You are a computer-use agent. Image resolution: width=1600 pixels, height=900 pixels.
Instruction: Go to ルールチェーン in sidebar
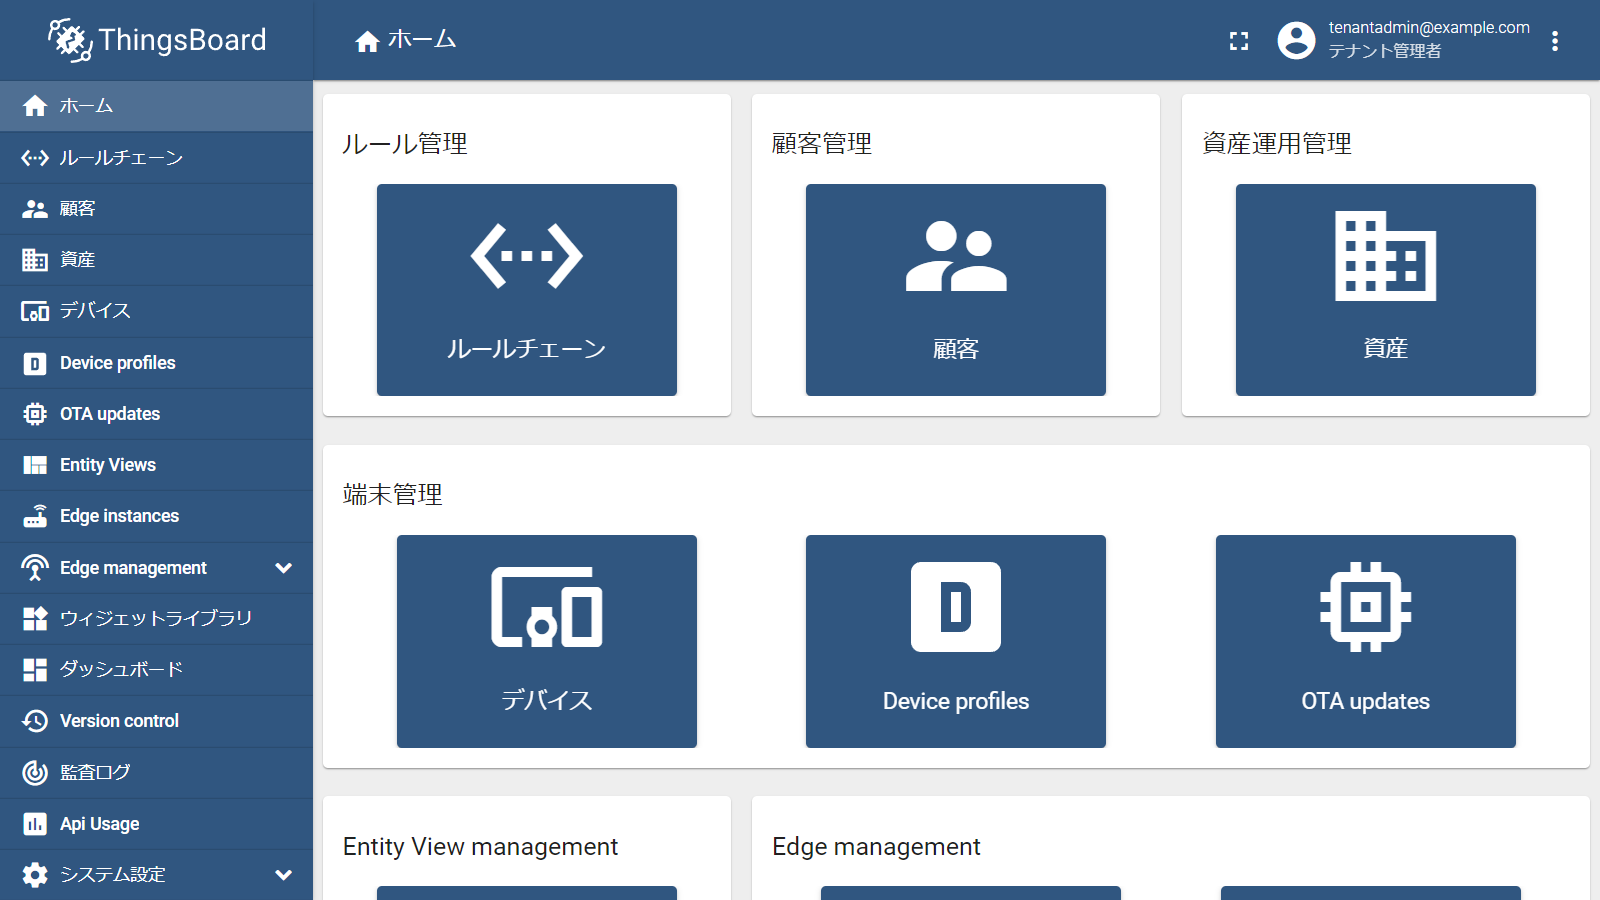tap(156, 158)
